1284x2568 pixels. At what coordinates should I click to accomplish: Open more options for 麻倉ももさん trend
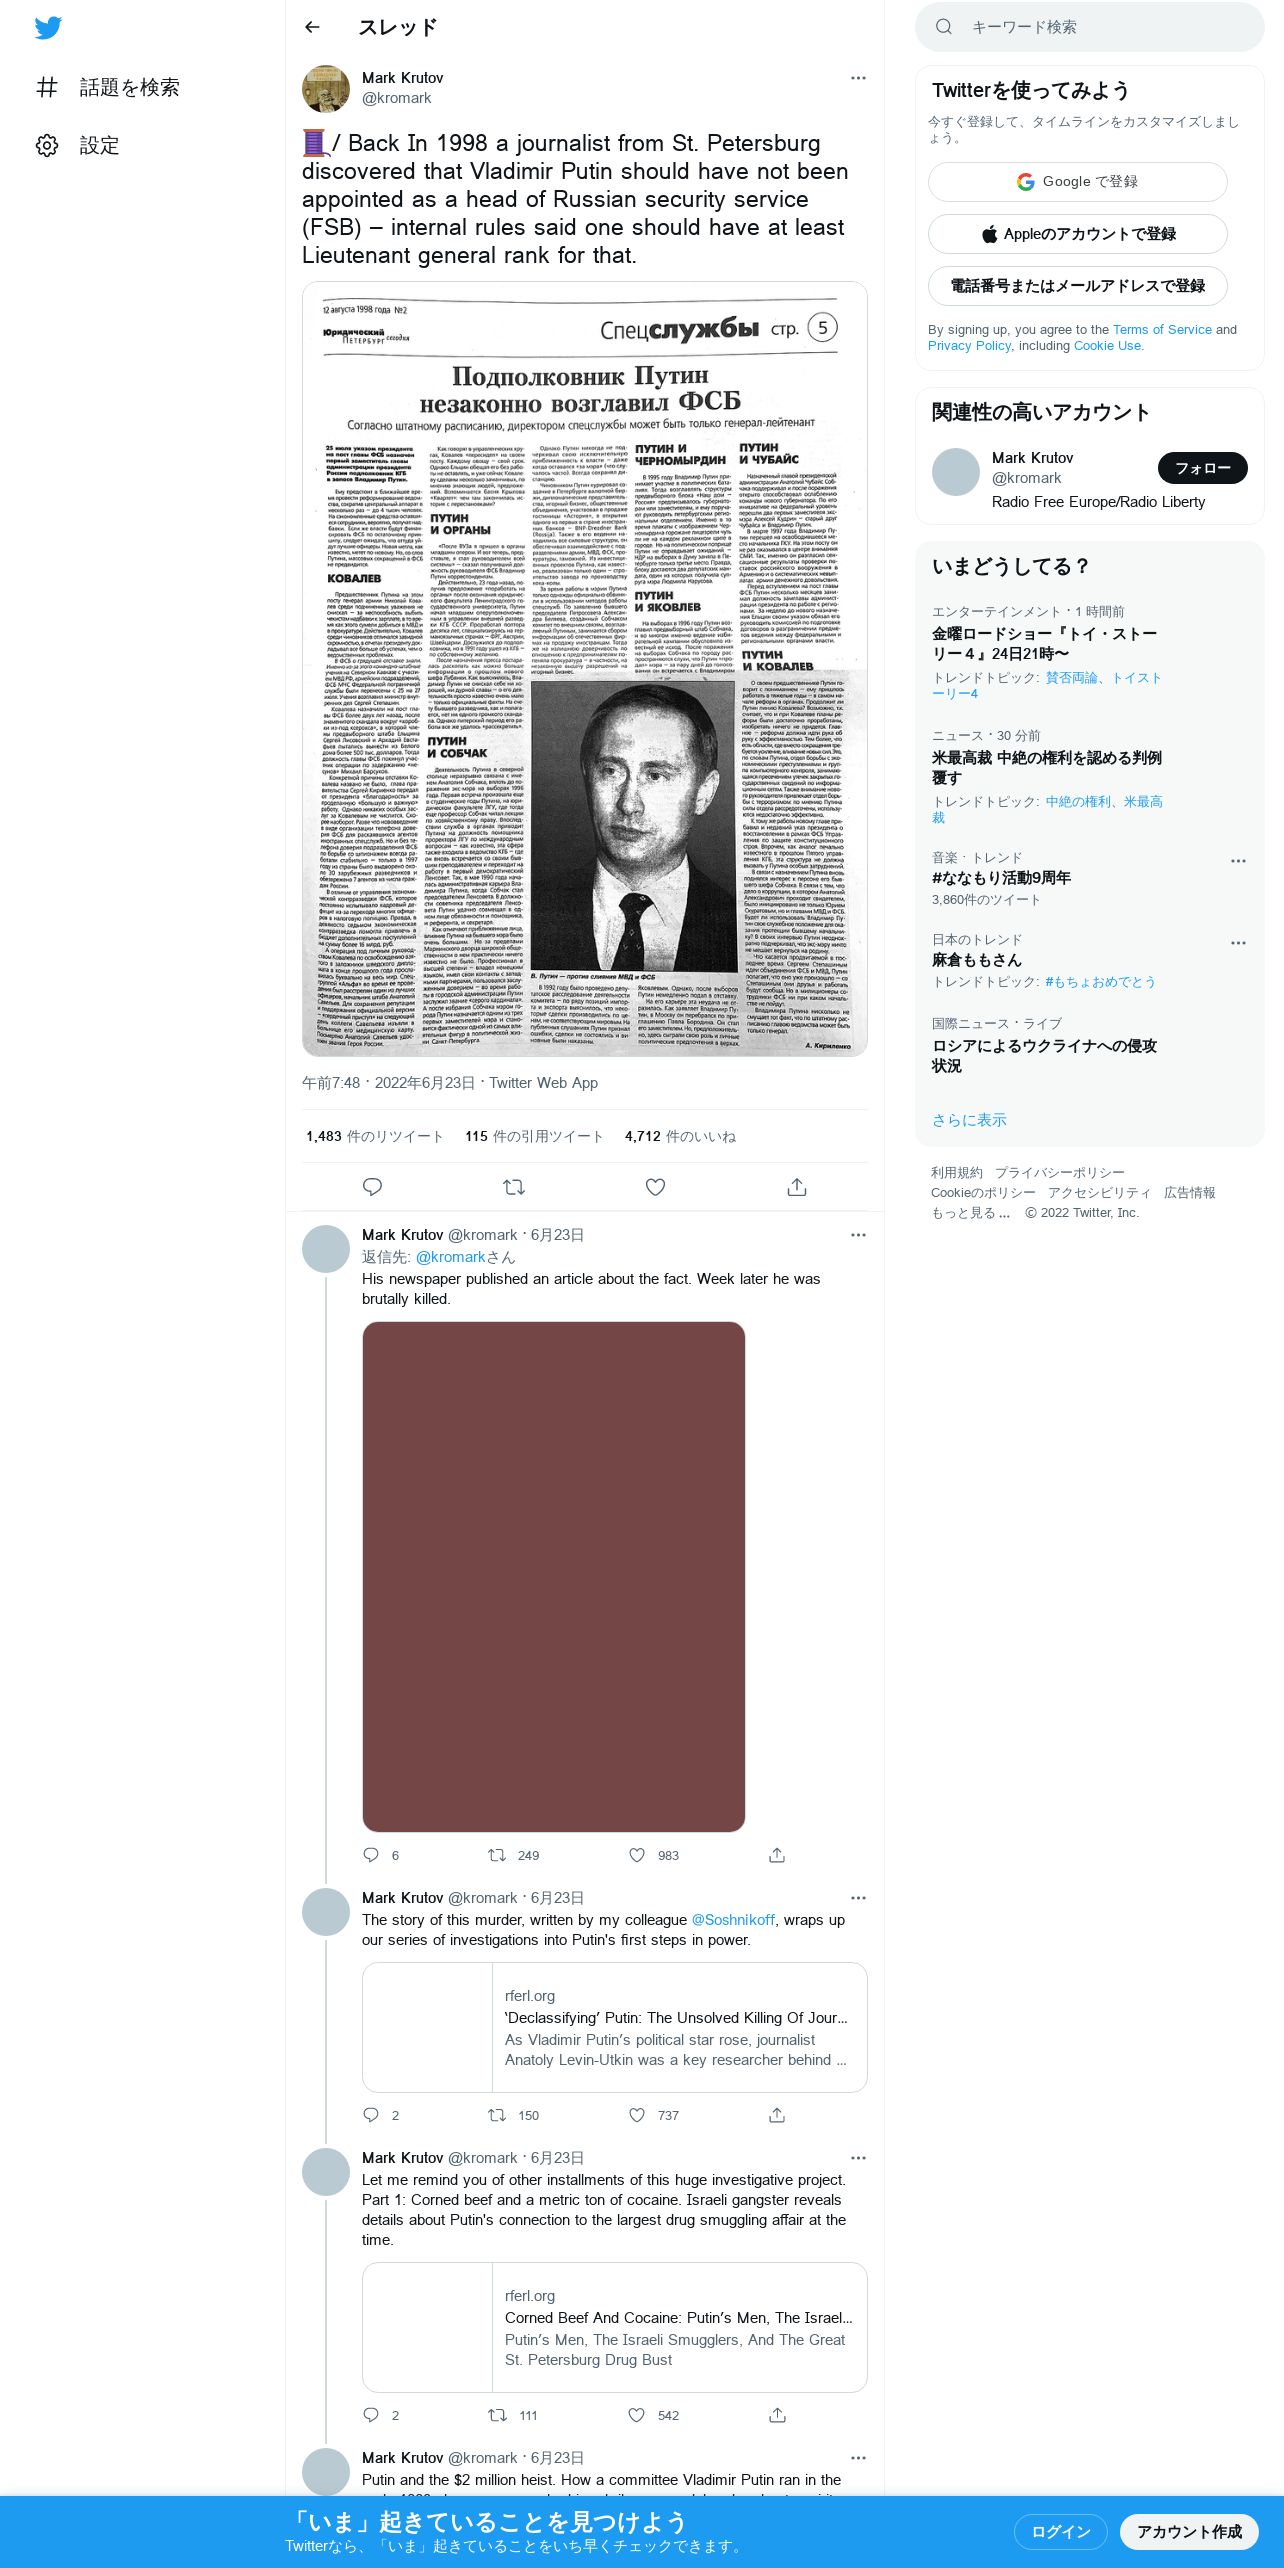click(1238, 943)
